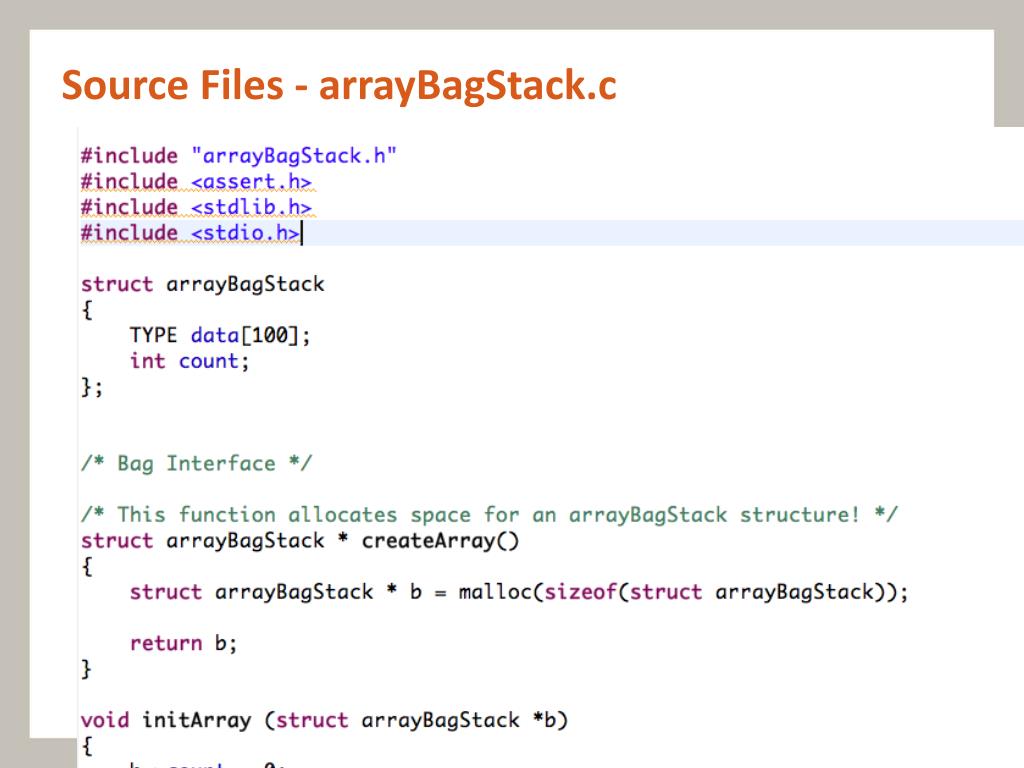Click the closing '};' of the struct
This screenshot has height=768, width=1024.
point(91,388)
